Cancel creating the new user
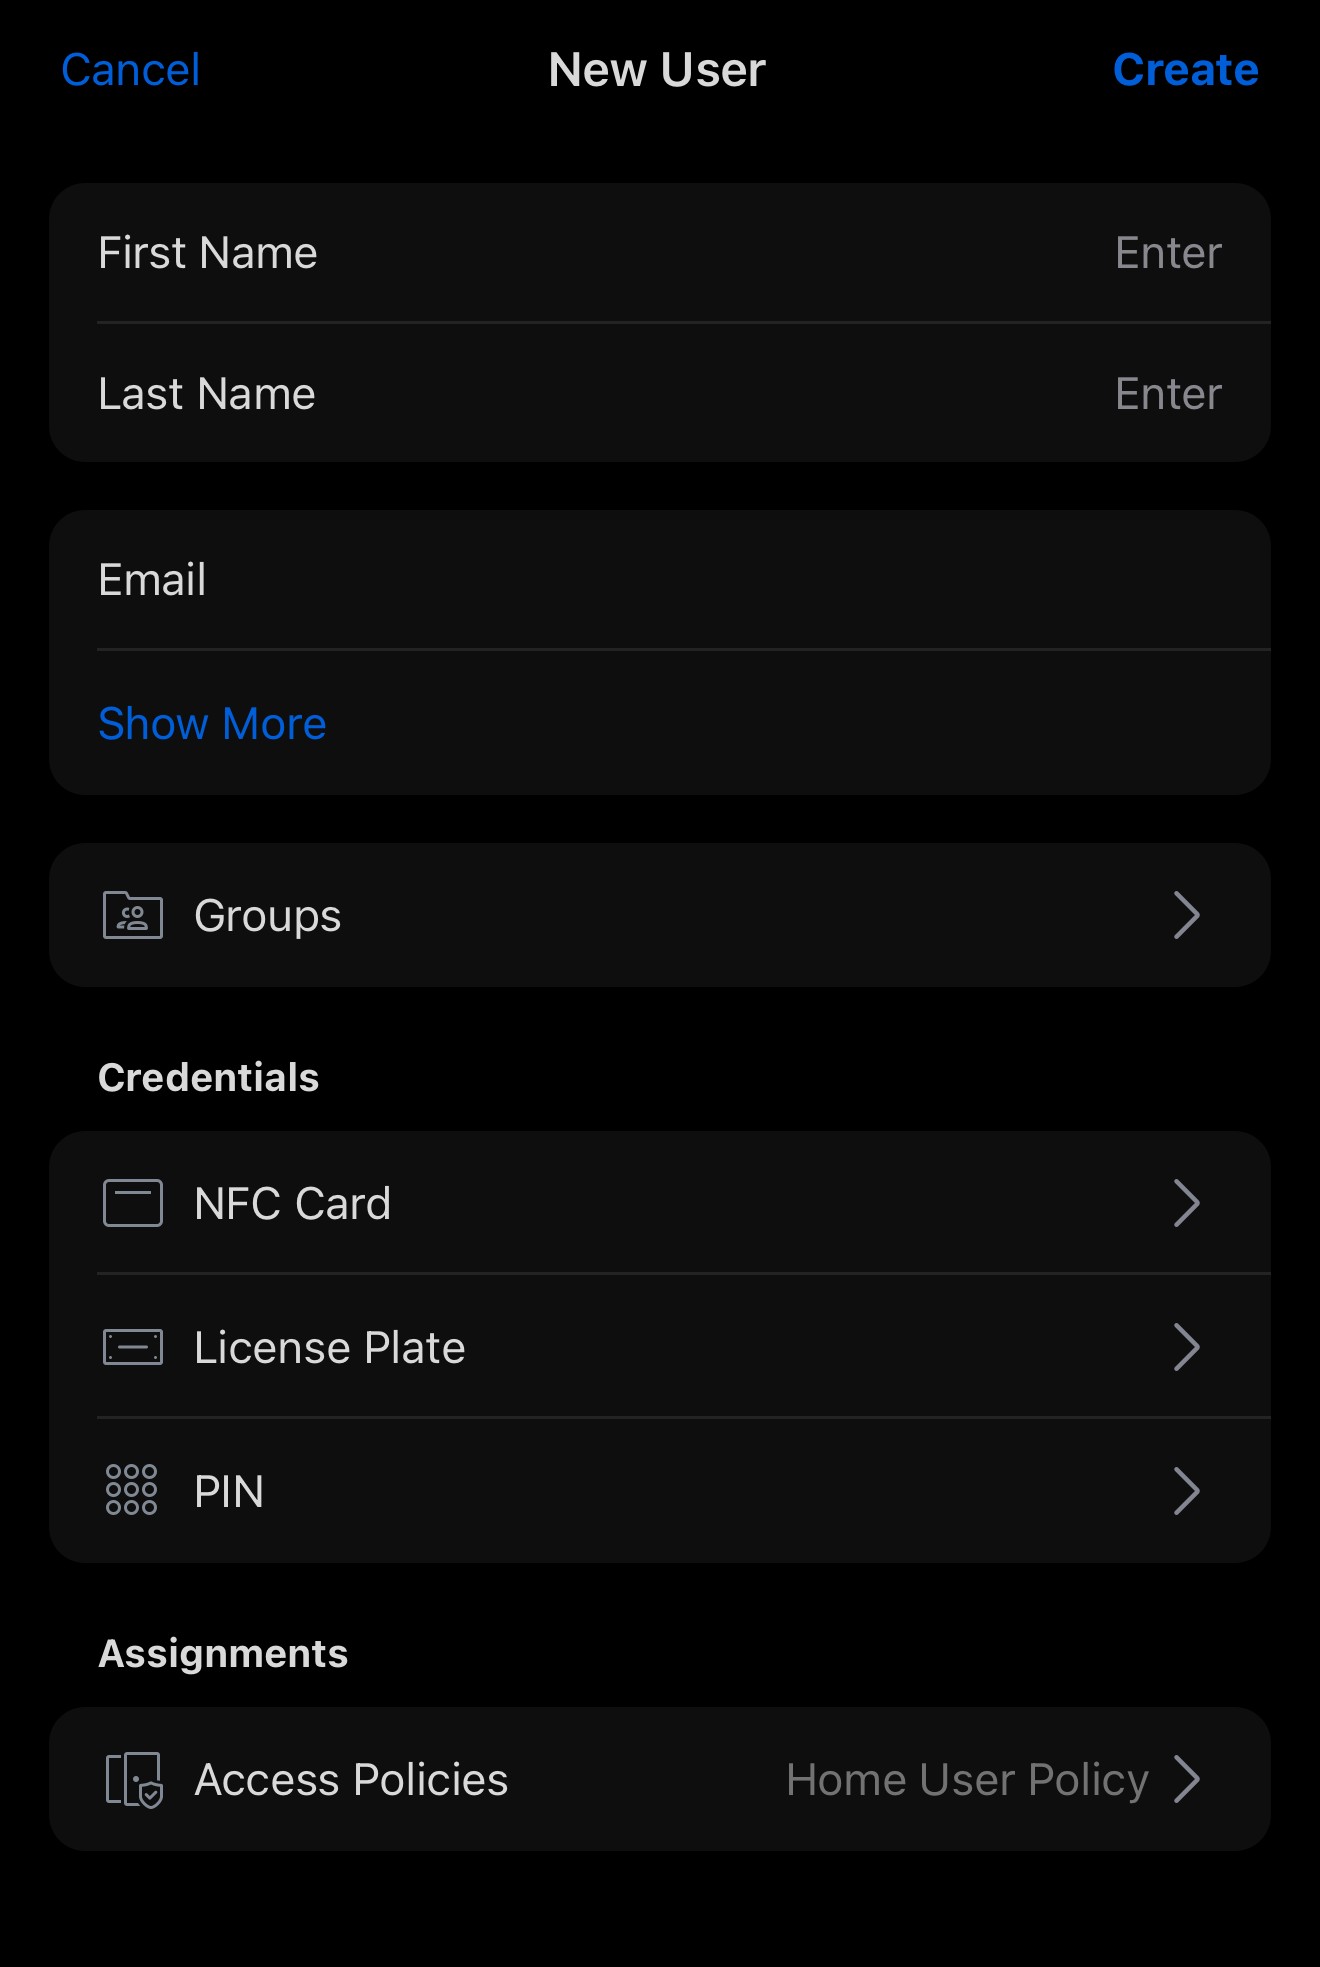The image size is (1320, 1967). tap(131, 70)
